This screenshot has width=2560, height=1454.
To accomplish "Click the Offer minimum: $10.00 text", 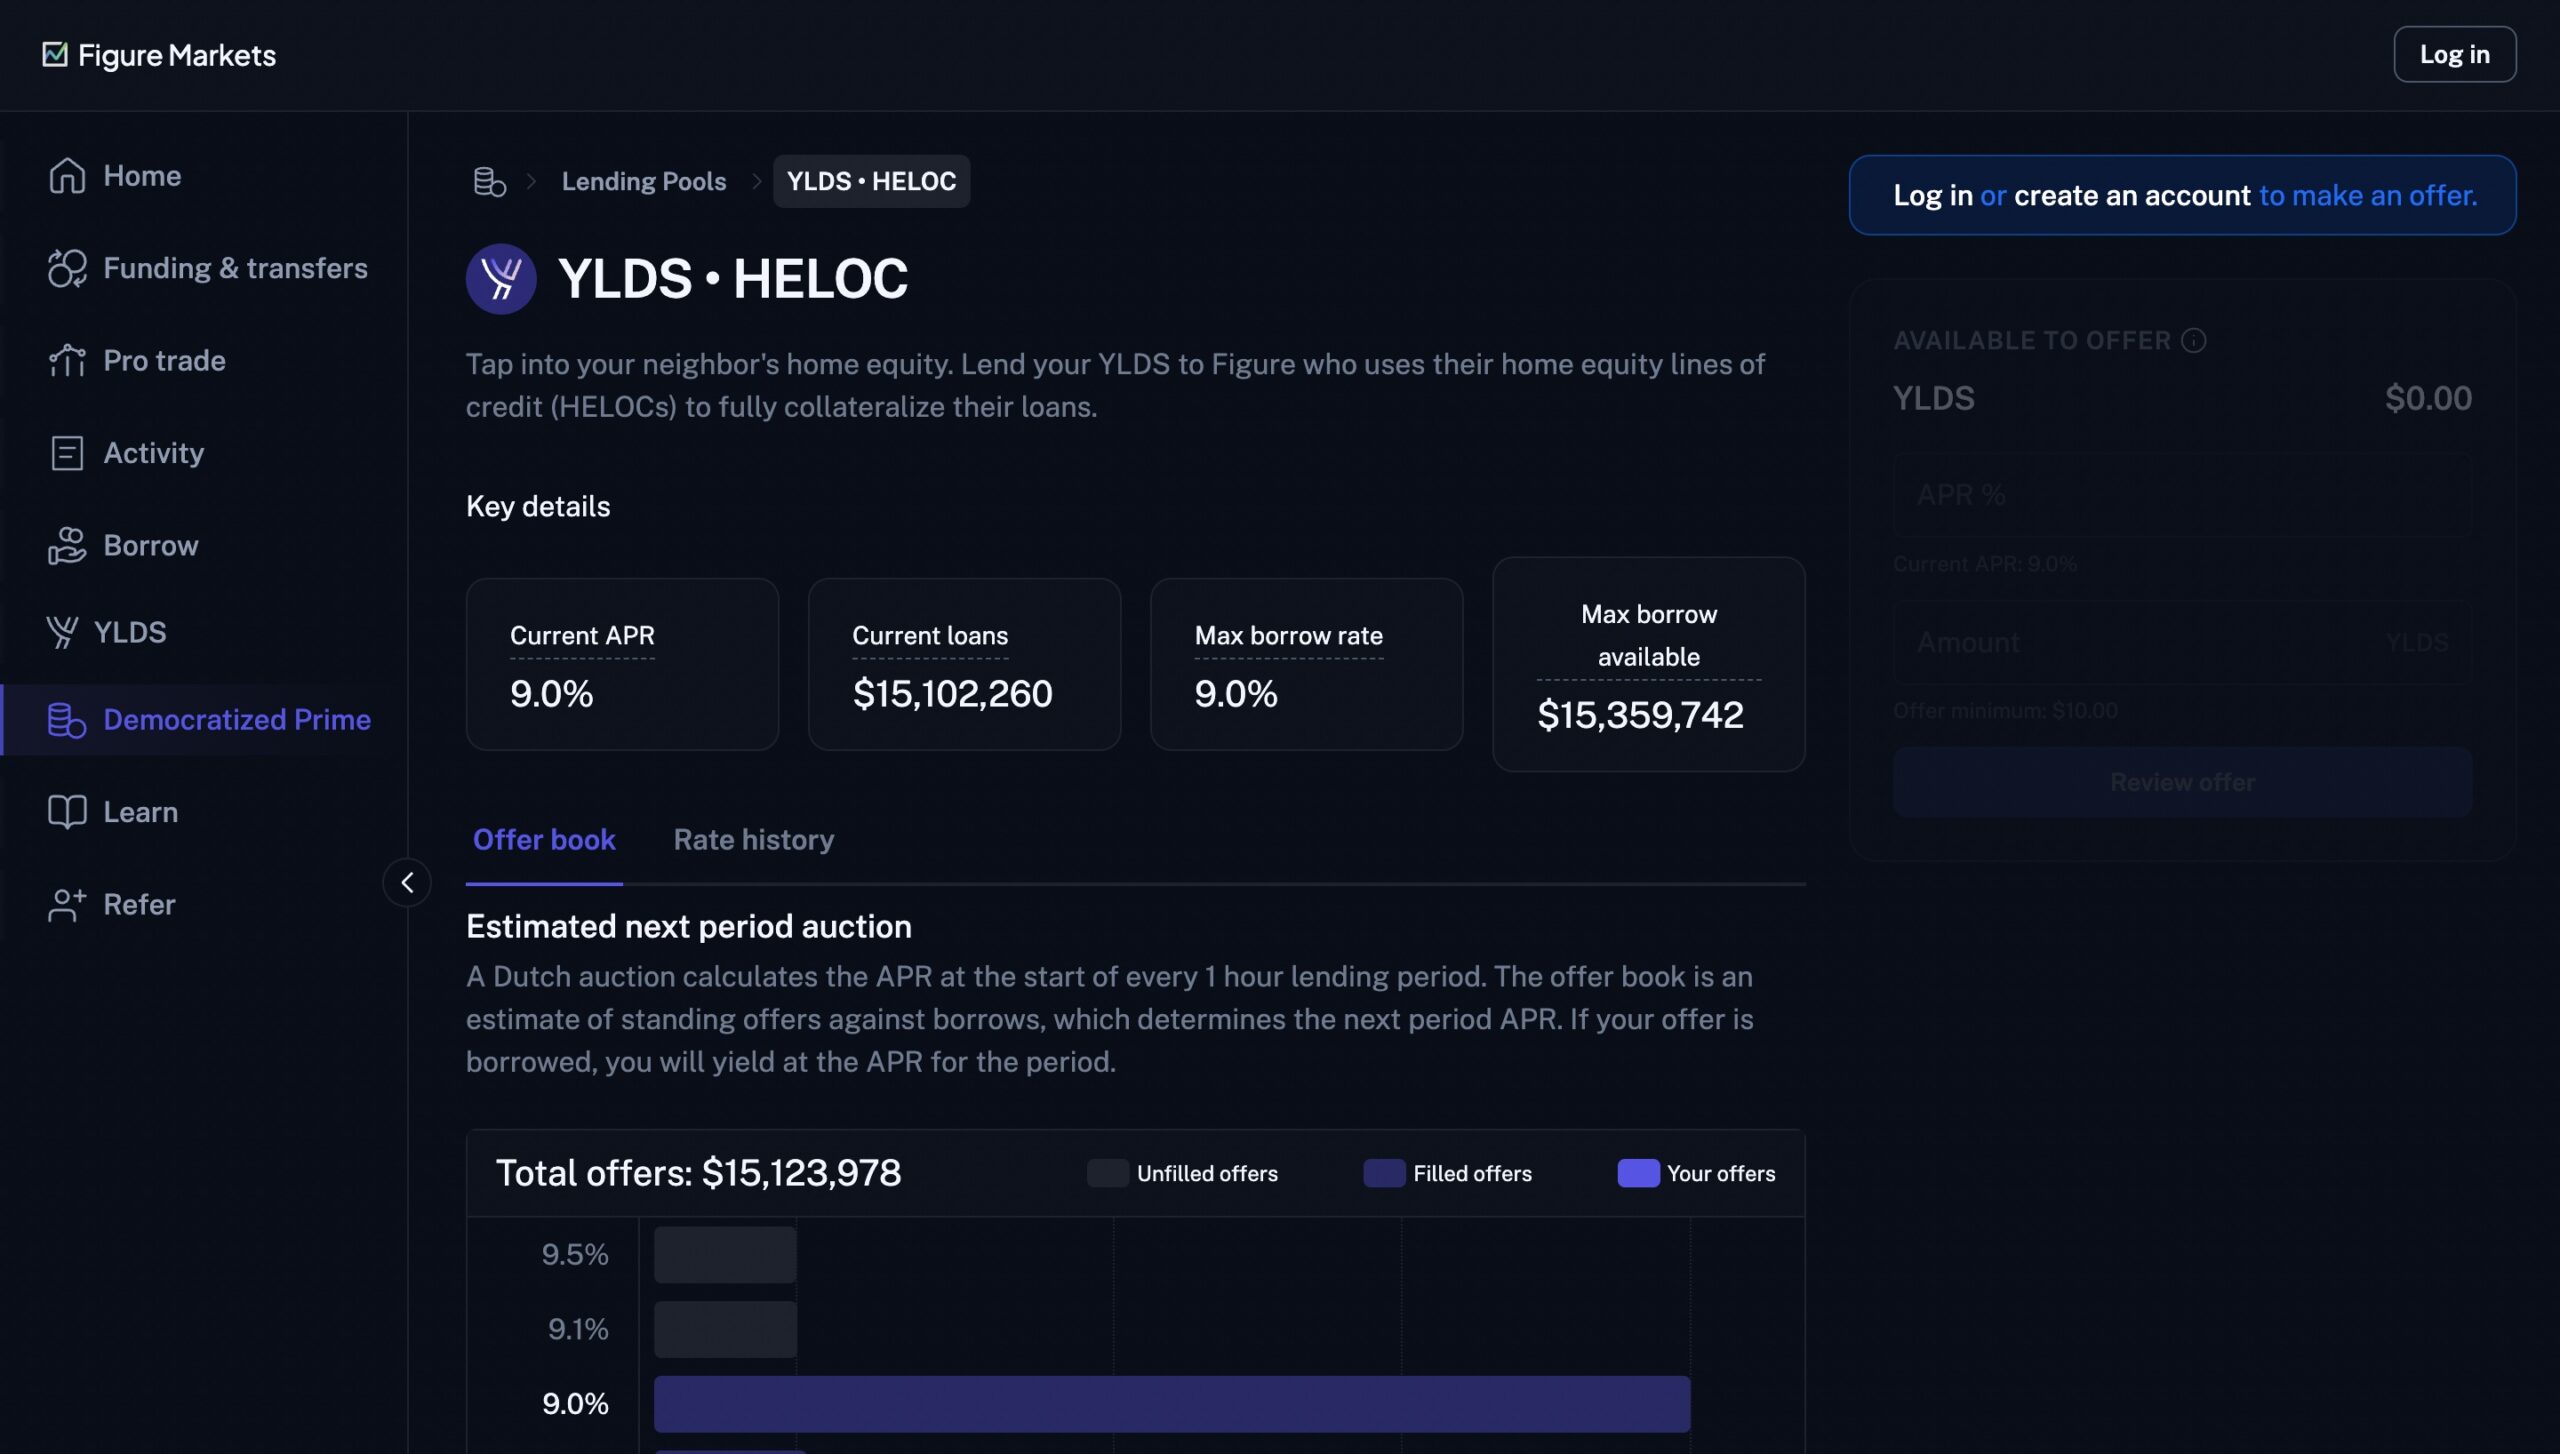I will coord(2005,711).
